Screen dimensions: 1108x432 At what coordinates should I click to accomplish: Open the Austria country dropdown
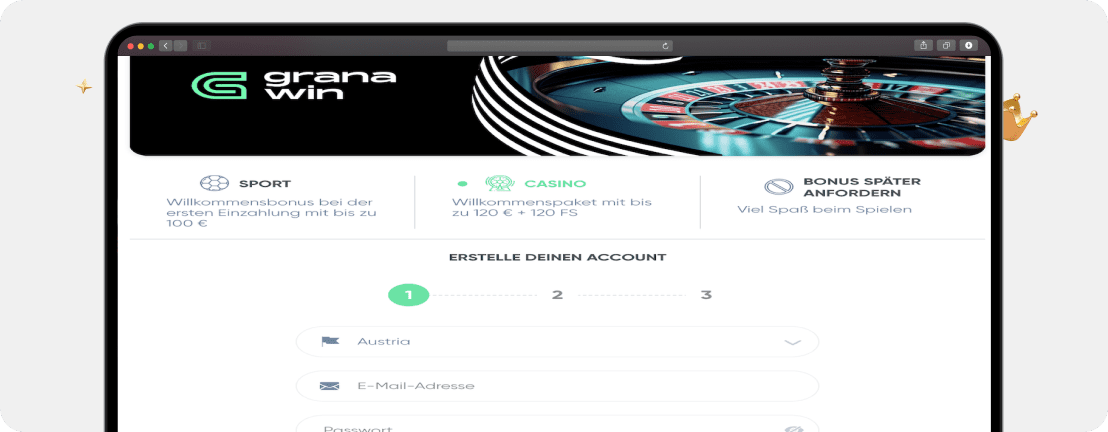point(557,341)
